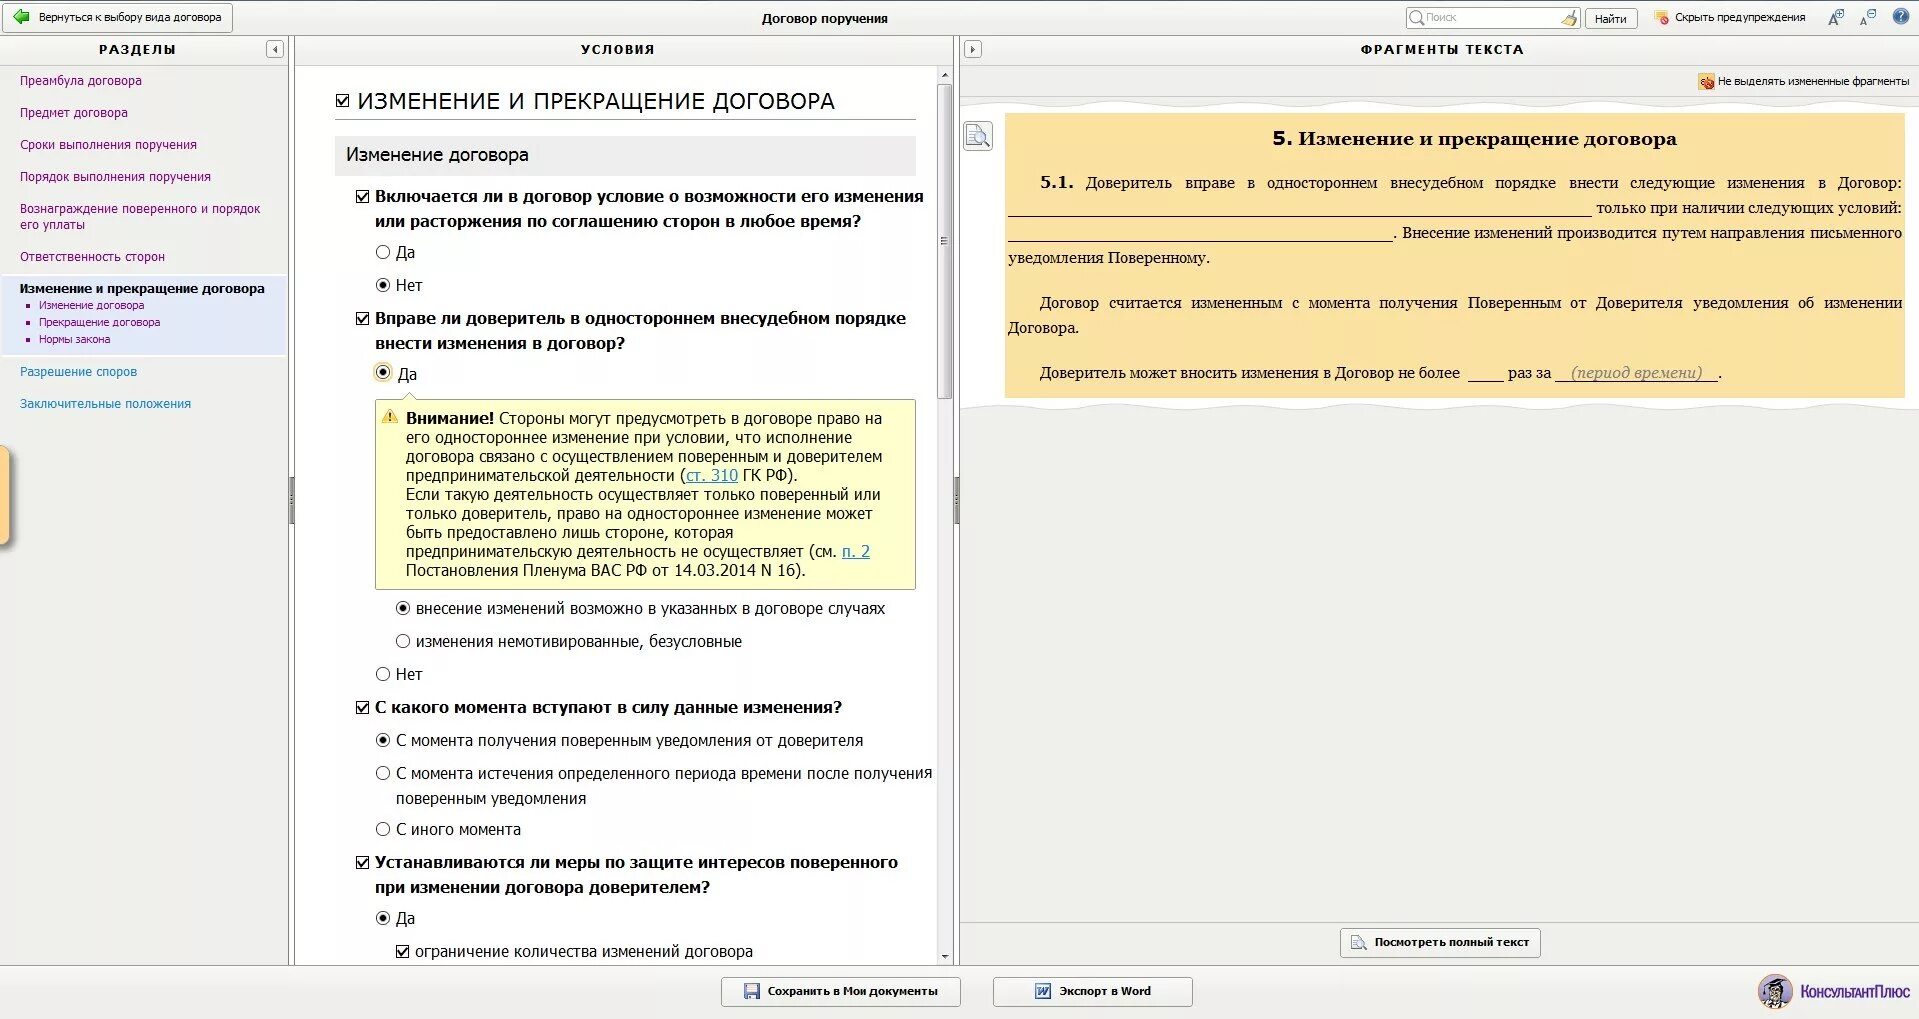Open section 'Ответственность сторон'

pyautogui.click(x=92, y=257)
